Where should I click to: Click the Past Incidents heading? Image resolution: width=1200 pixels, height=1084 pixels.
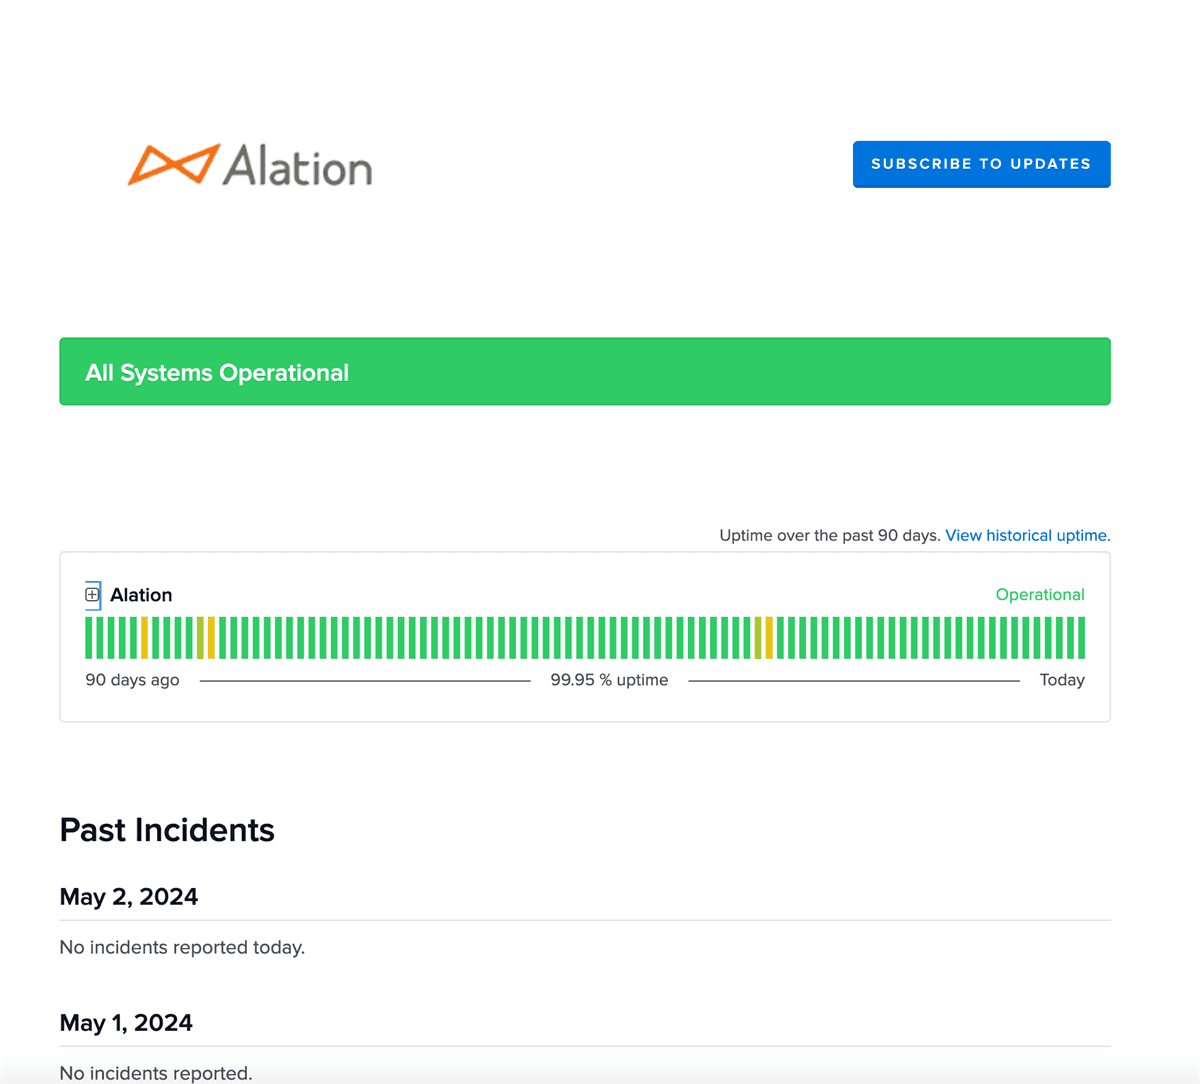(x=167, y=830)
